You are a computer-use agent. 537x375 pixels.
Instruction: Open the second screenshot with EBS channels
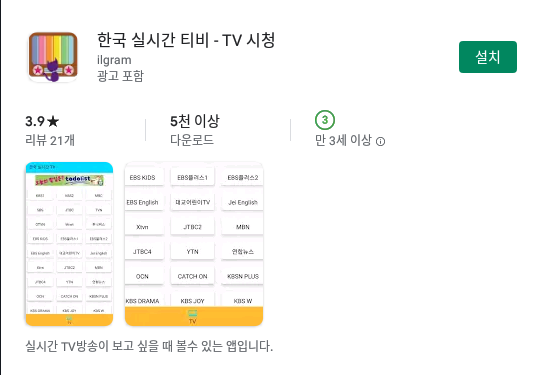coord(194,244)
